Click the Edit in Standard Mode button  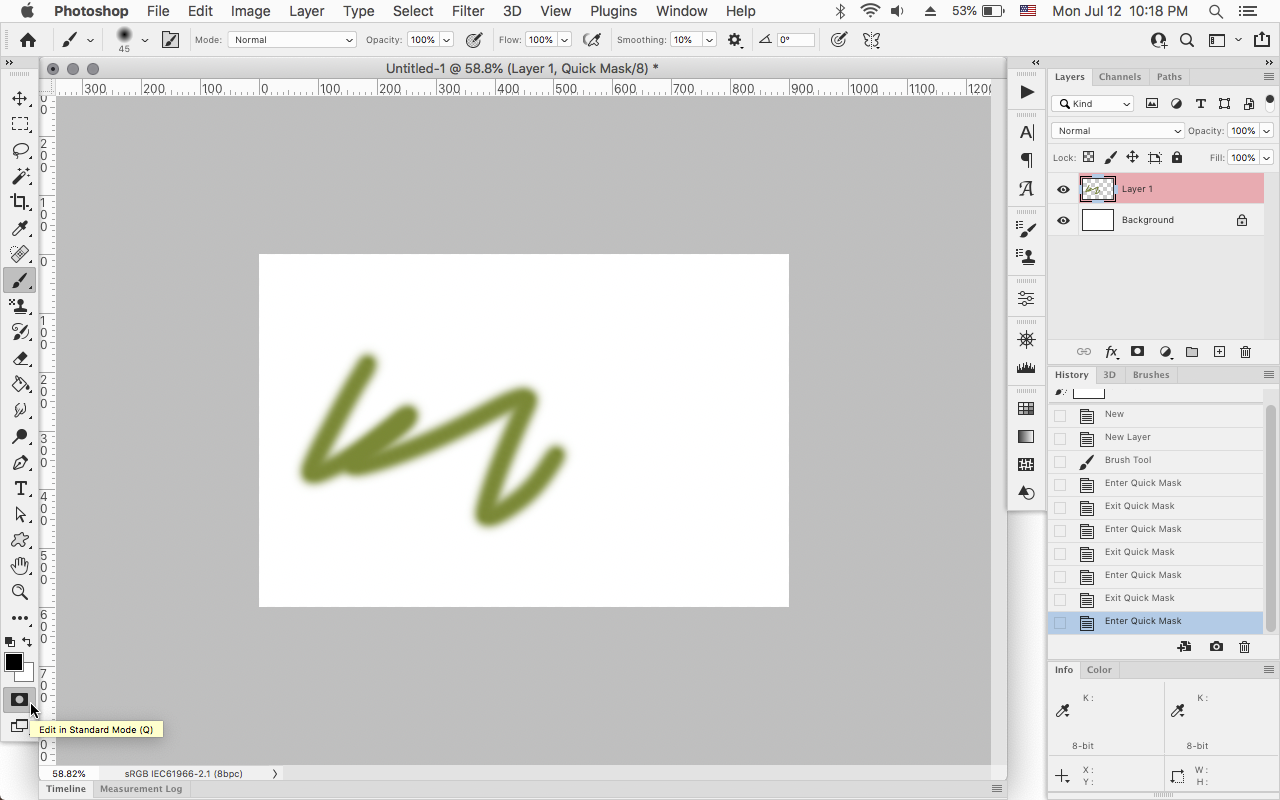point(19,700)
